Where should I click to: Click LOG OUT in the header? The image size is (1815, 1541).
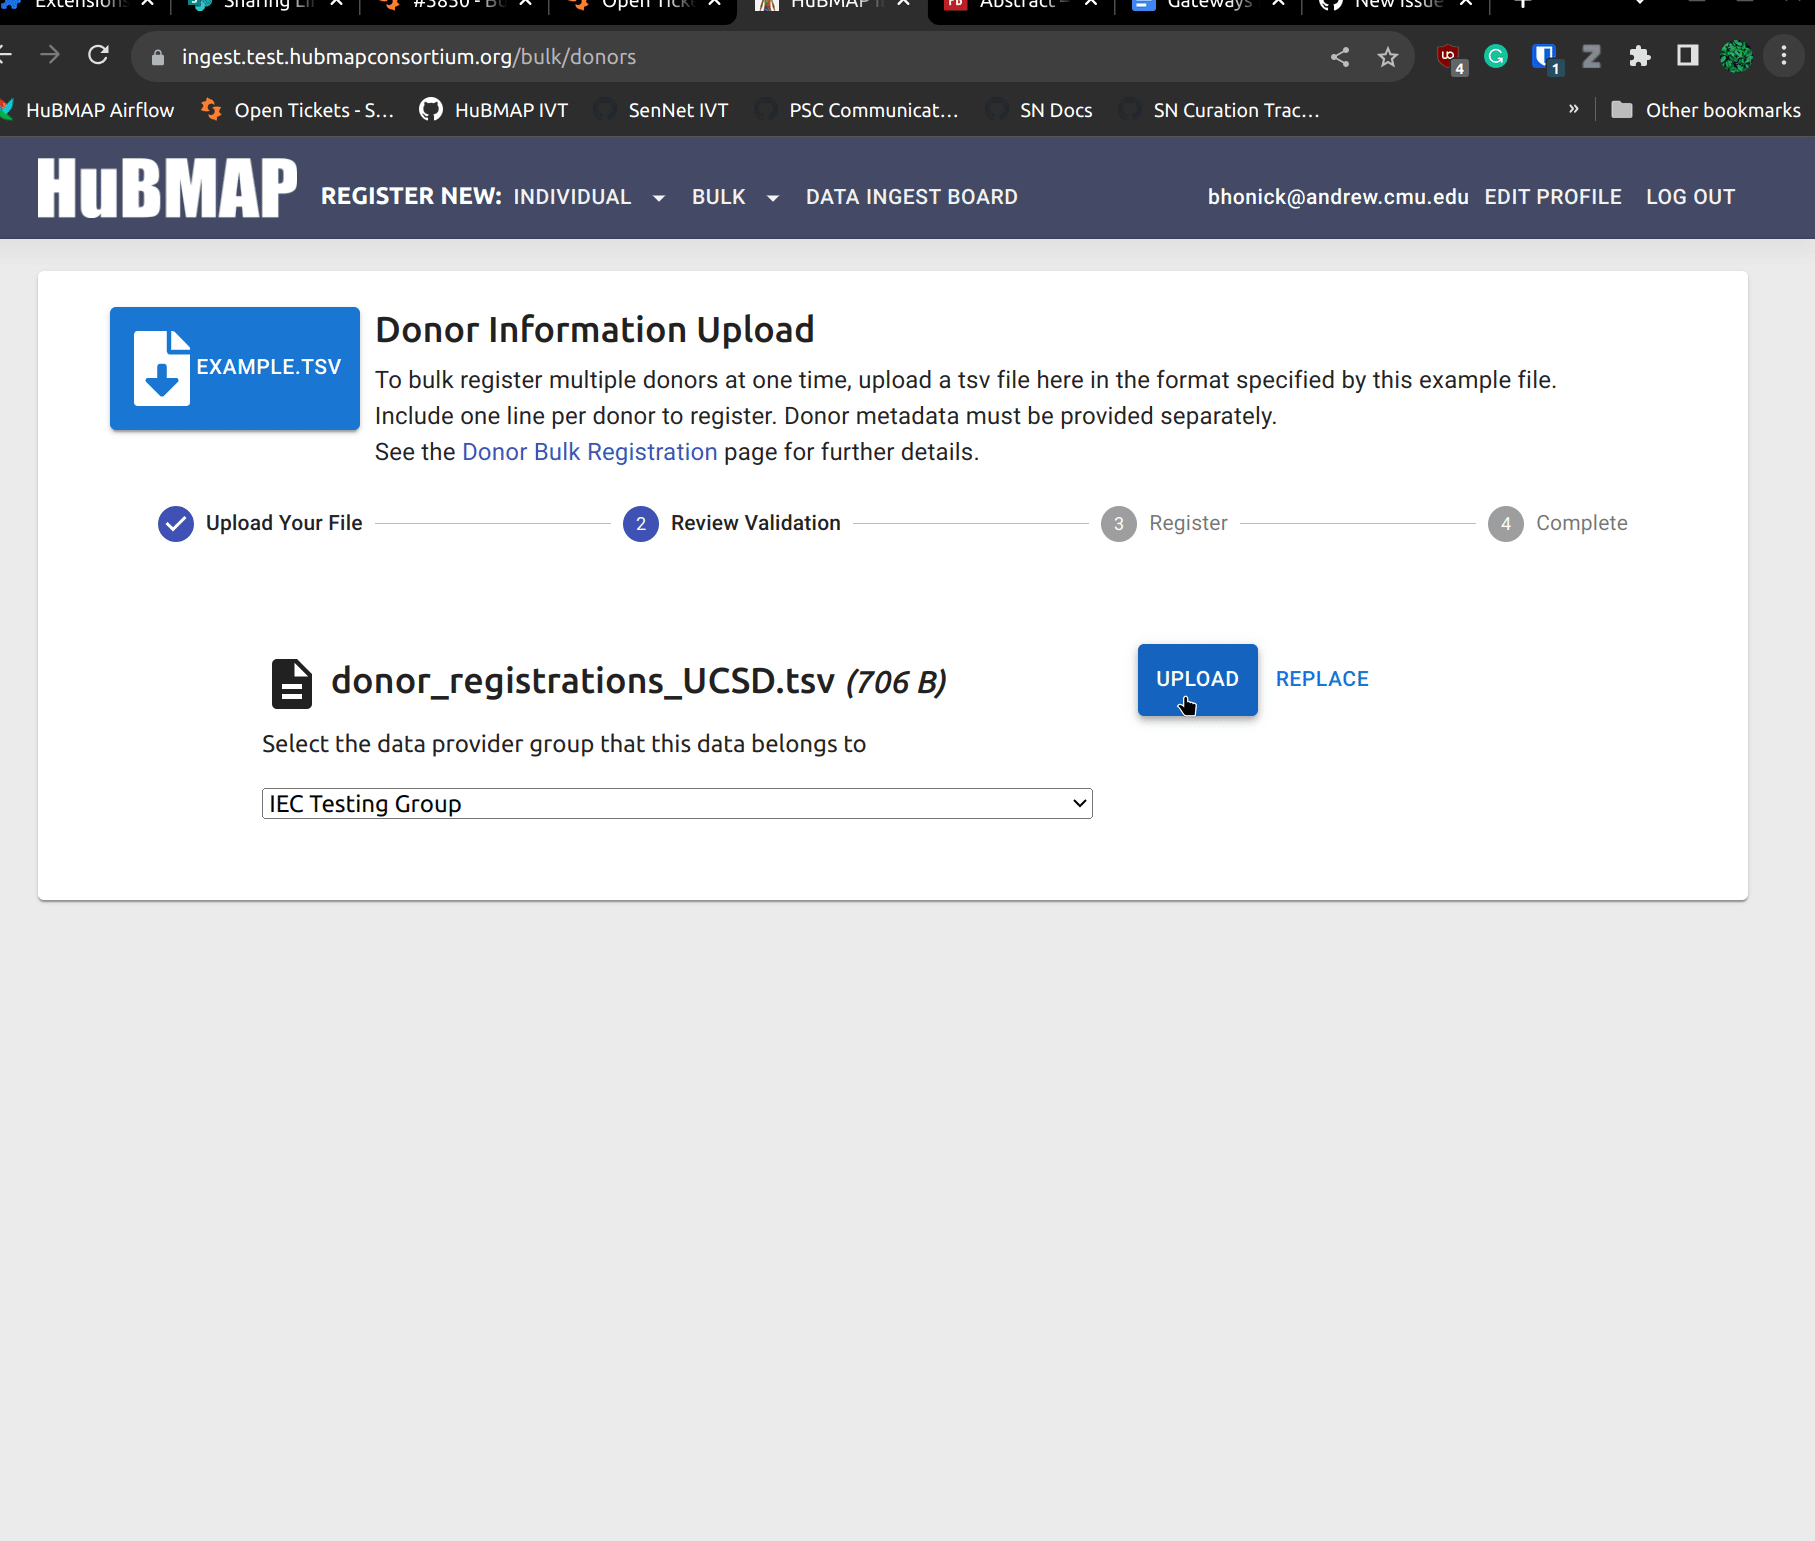click(1691, 197)
